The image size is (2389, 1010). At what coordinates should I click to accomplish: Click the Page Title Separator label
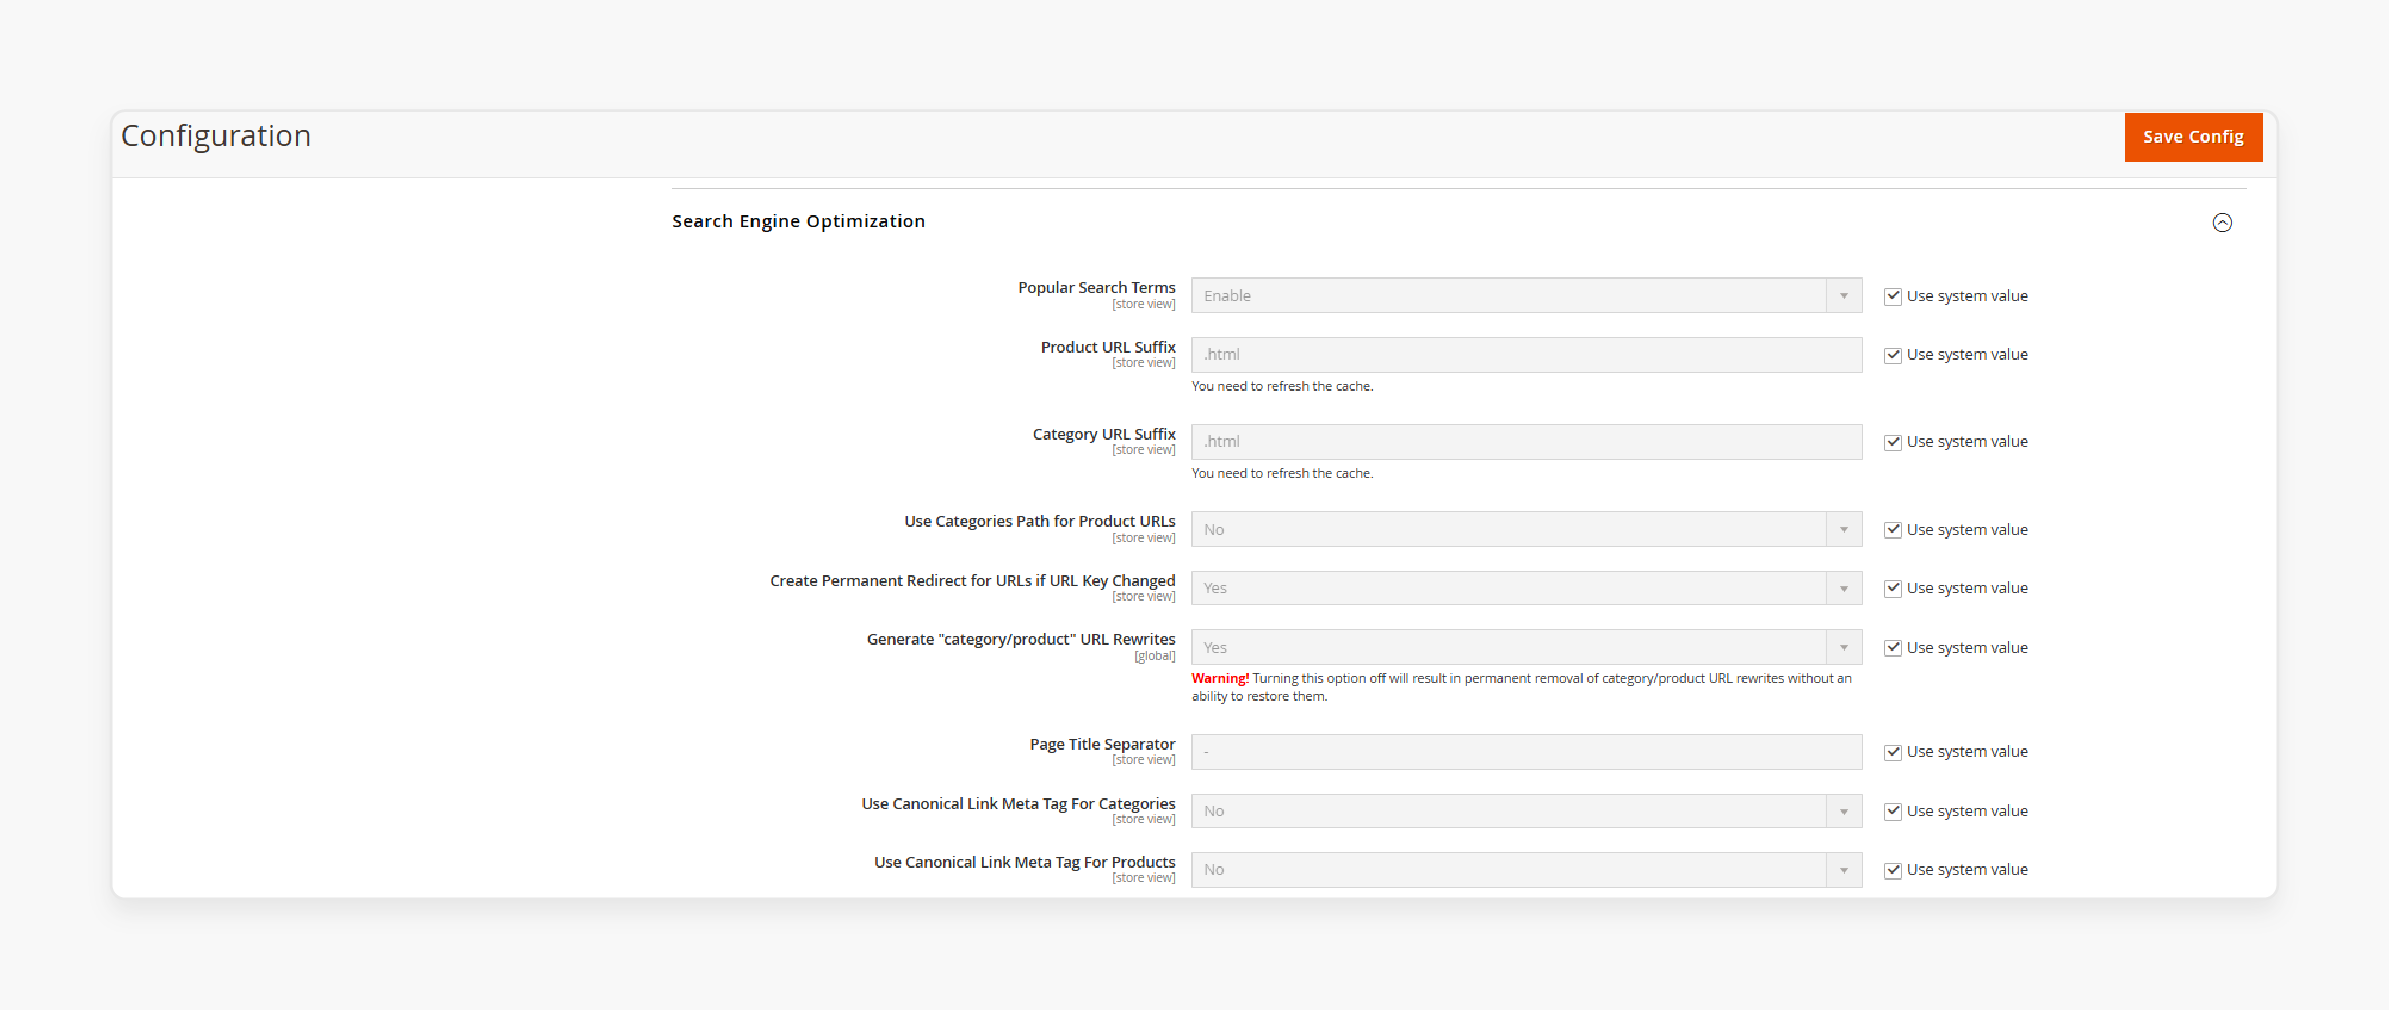[x=1102, y=744]
